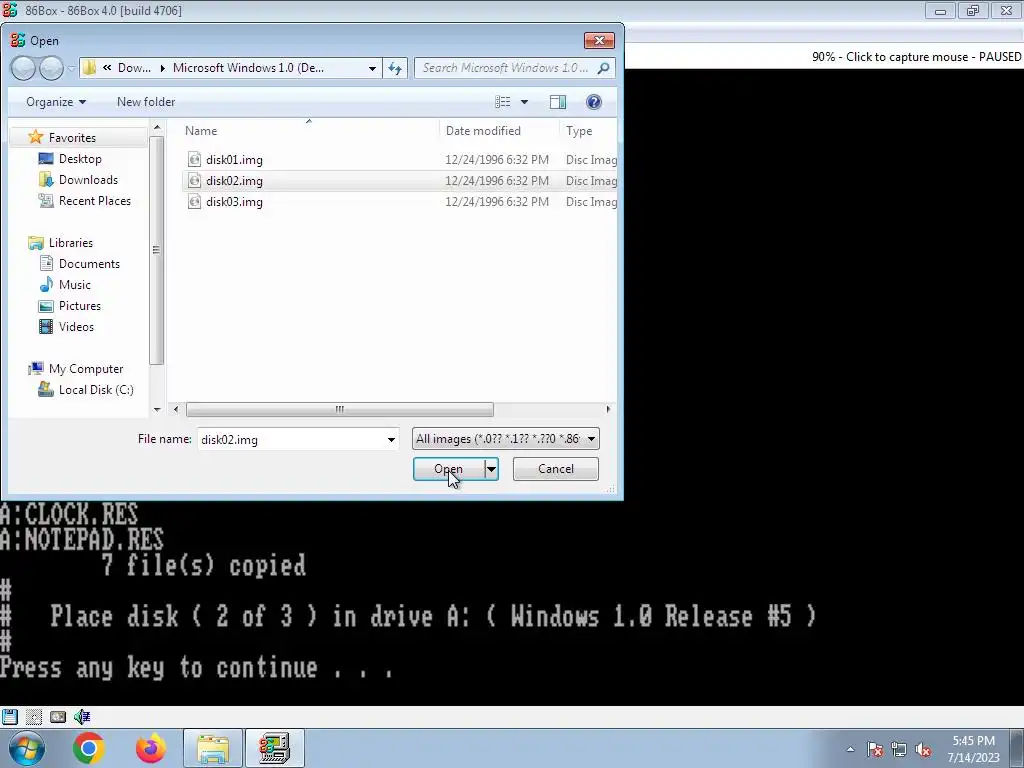This screenshot has height=768, width=1024.
Task: Click the Cancel button
Action: 556,469
